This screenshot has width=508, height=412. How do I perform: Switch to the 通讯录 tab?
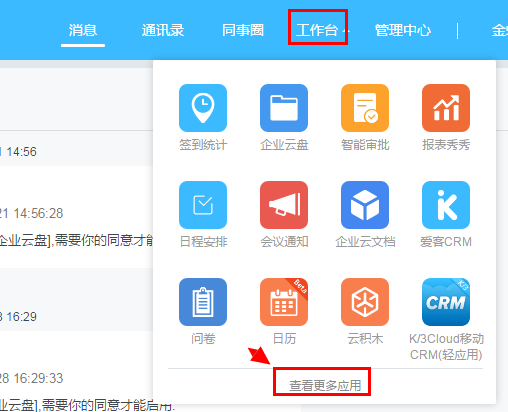point(163,30)
